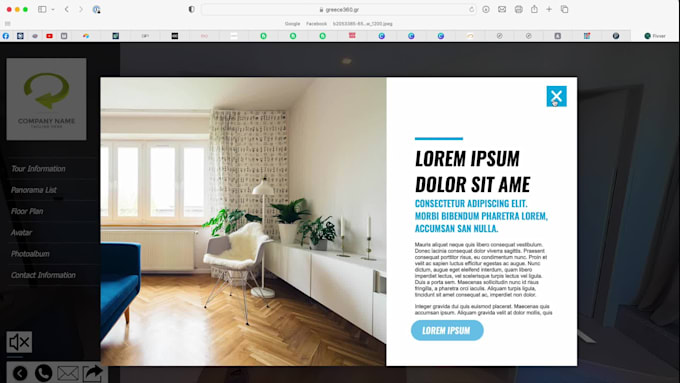Click the blue CONSECTETUR ADIPISCING ELIT subtitle
This screenshot has height=383, width=680.
click(x=481, y=216)
